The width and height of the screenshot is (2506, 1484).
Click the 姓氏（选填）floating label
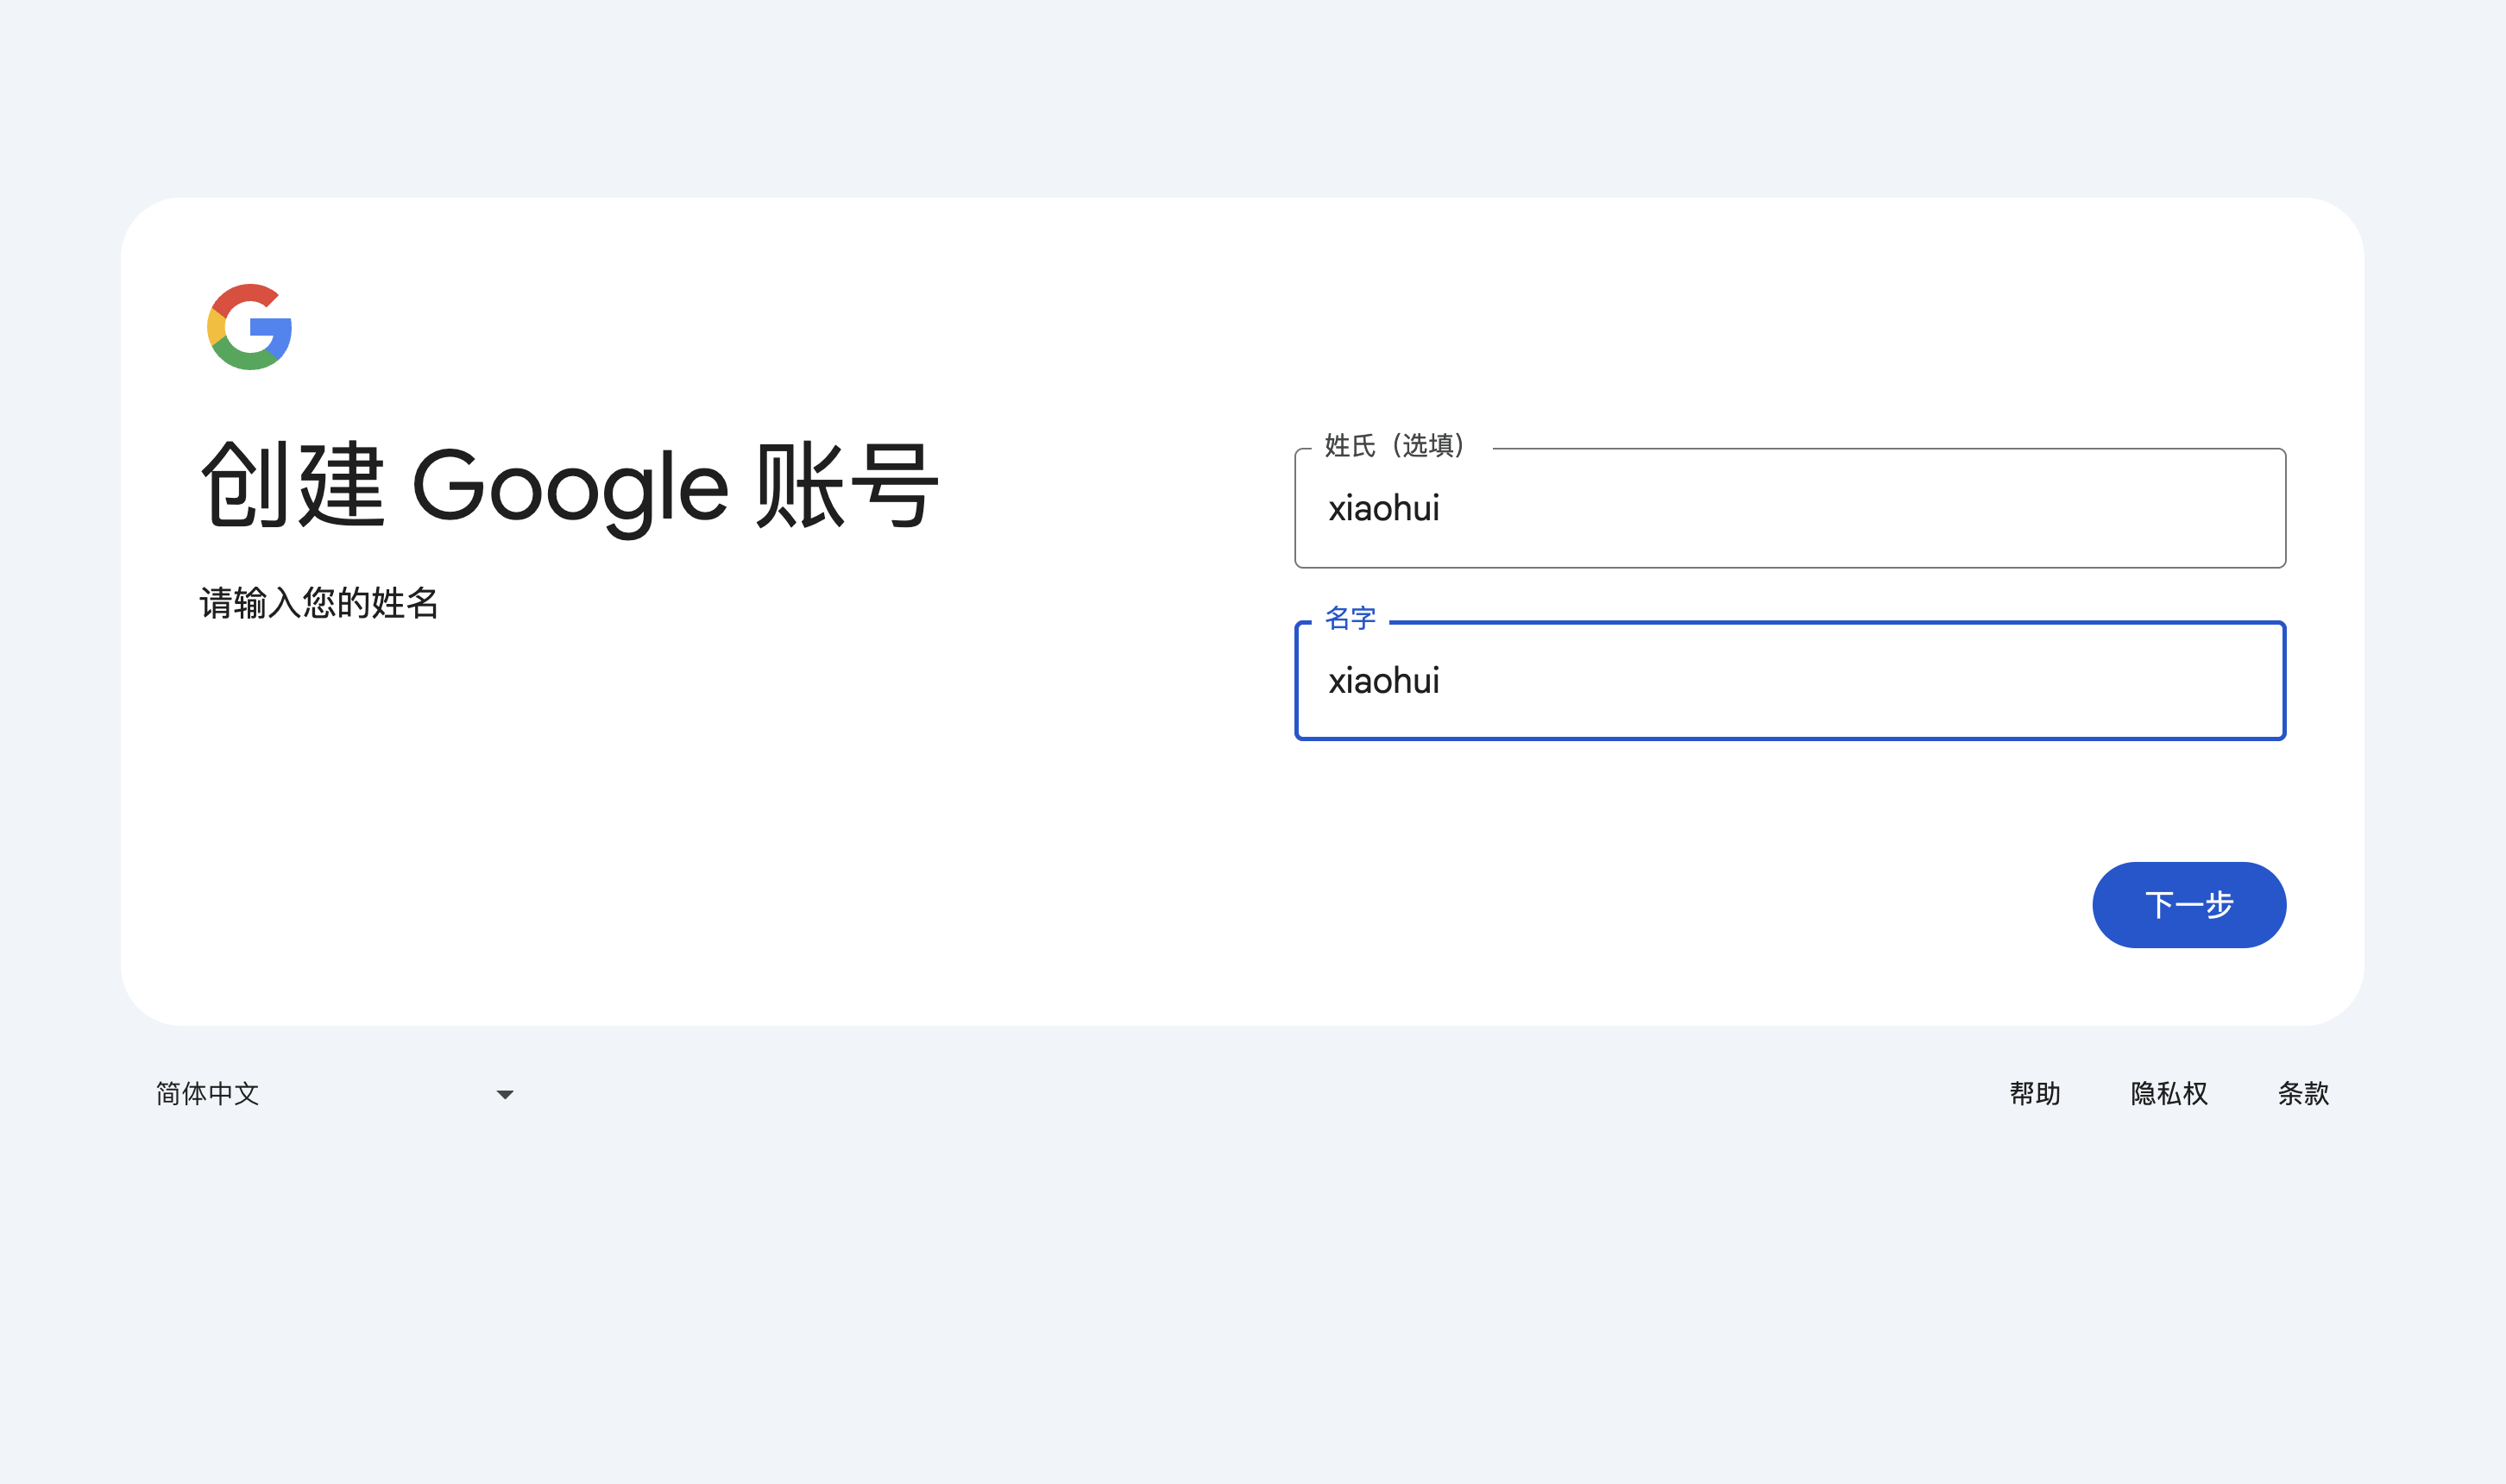point(1394,446)
